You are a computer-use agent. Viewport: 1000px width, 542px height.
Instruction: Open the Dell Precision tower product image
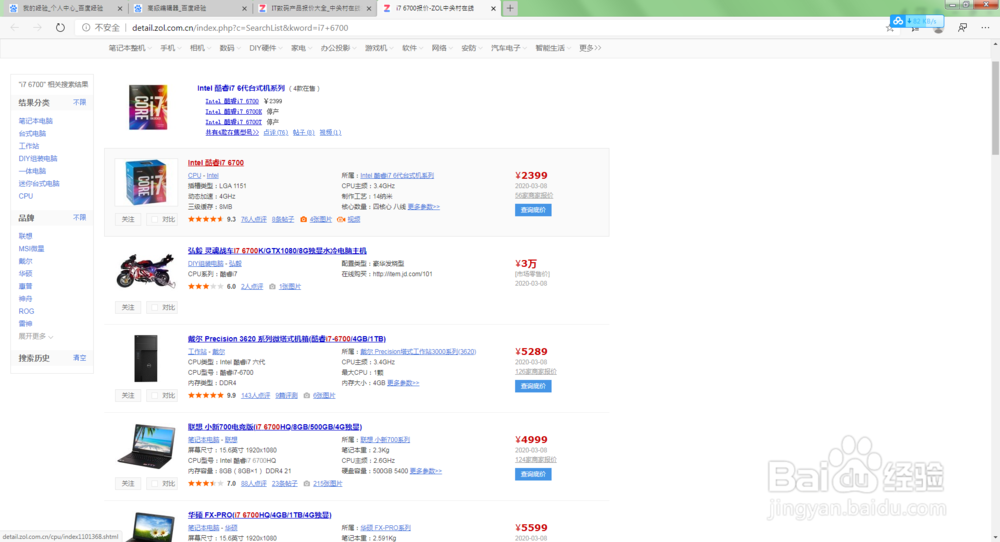(x=145, y=358)
